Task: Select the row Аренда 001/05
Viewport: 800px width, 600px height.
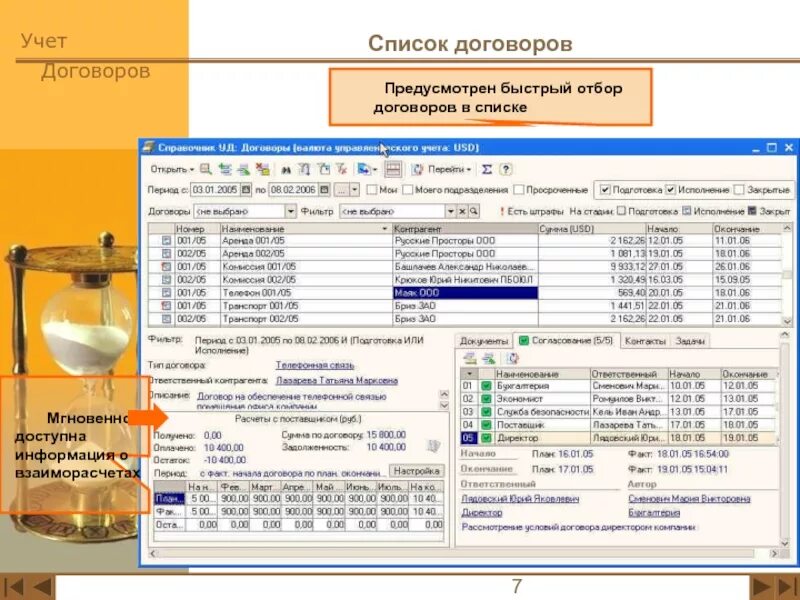Action: [x=464, y=240]
